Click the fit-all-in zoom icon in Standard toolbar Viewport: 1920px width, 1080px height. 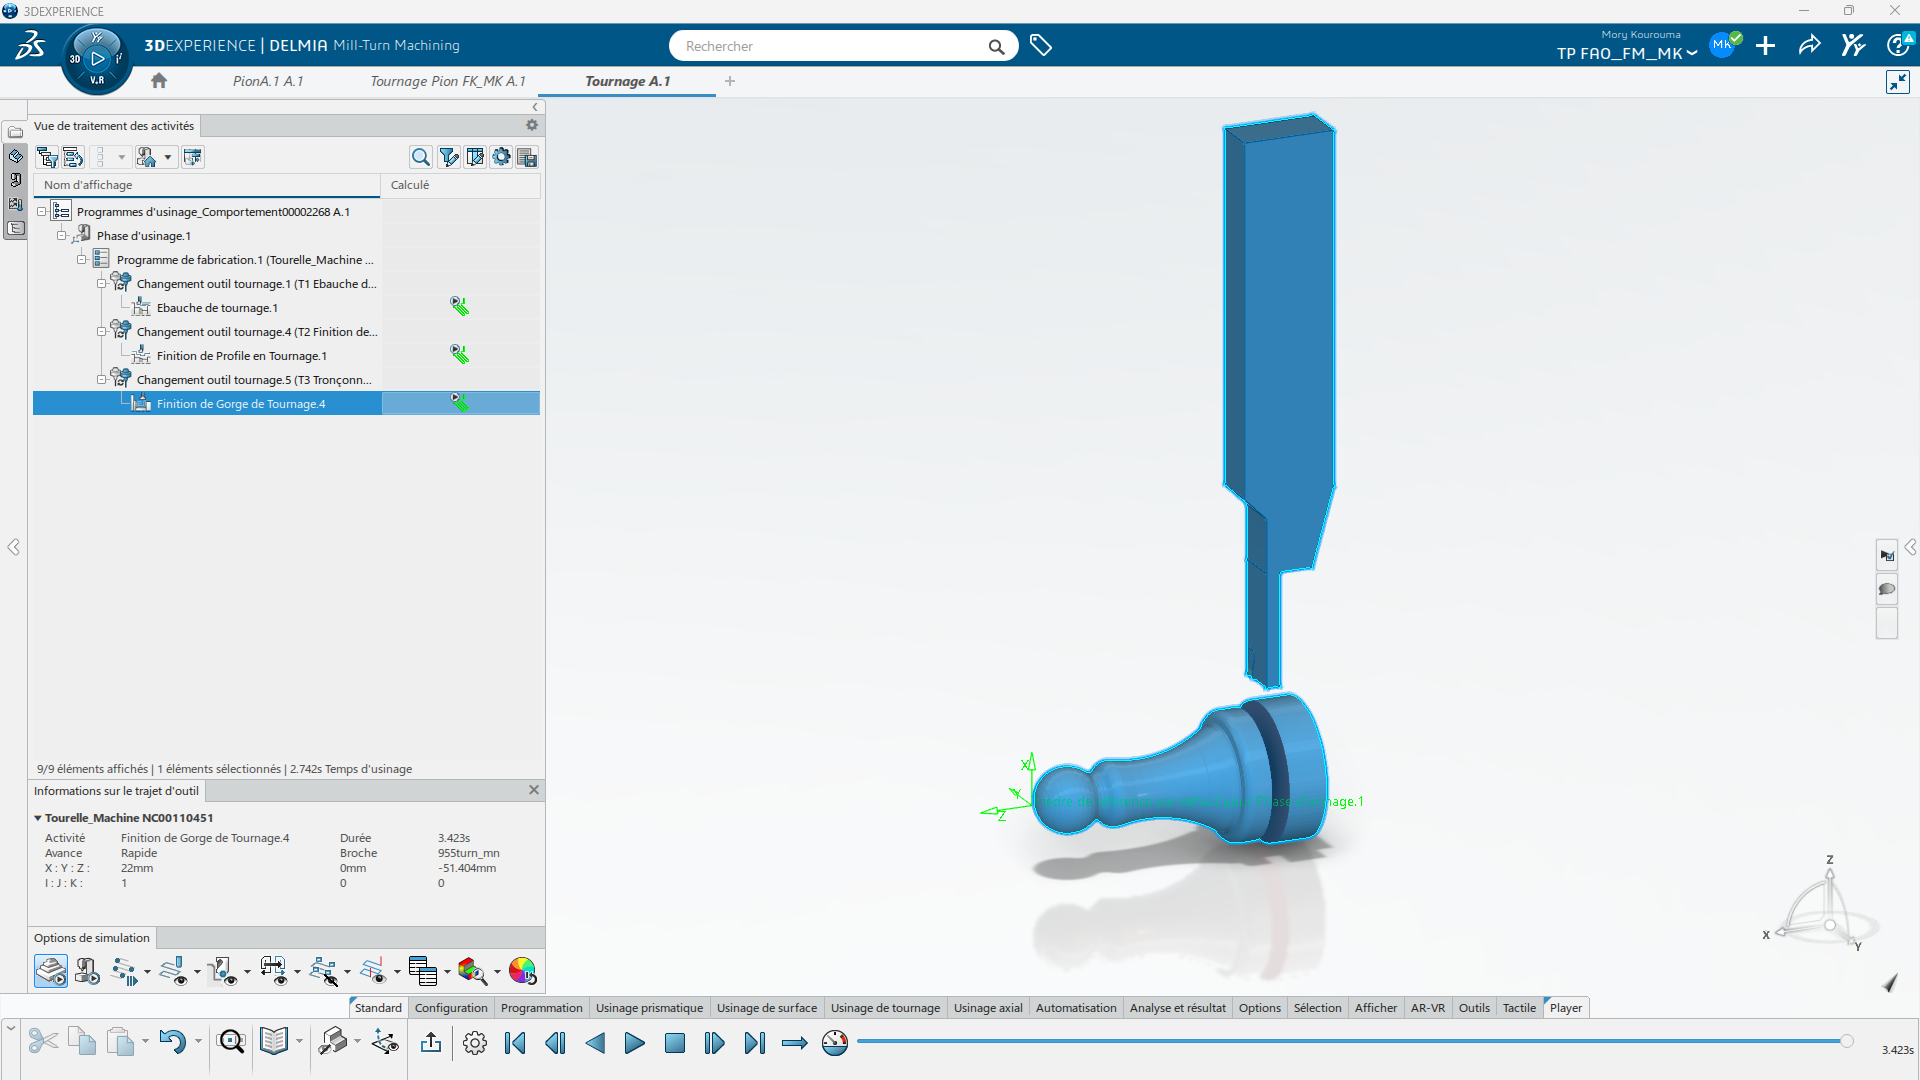pyautogui.click(x=231, y=1042)
